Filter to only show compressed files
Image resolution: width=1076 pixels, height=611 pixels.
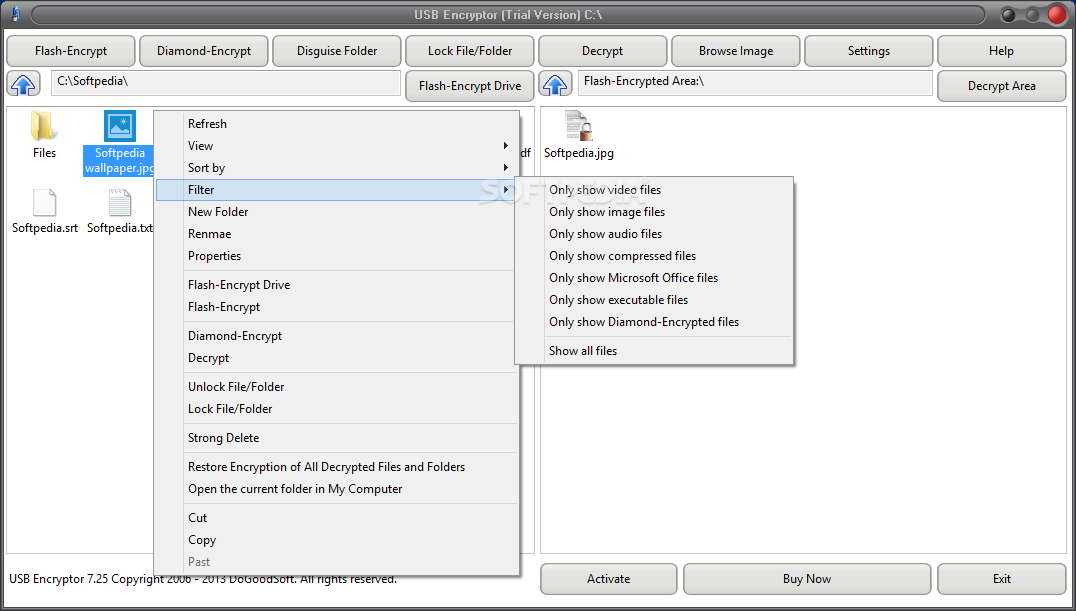(654, 255)
